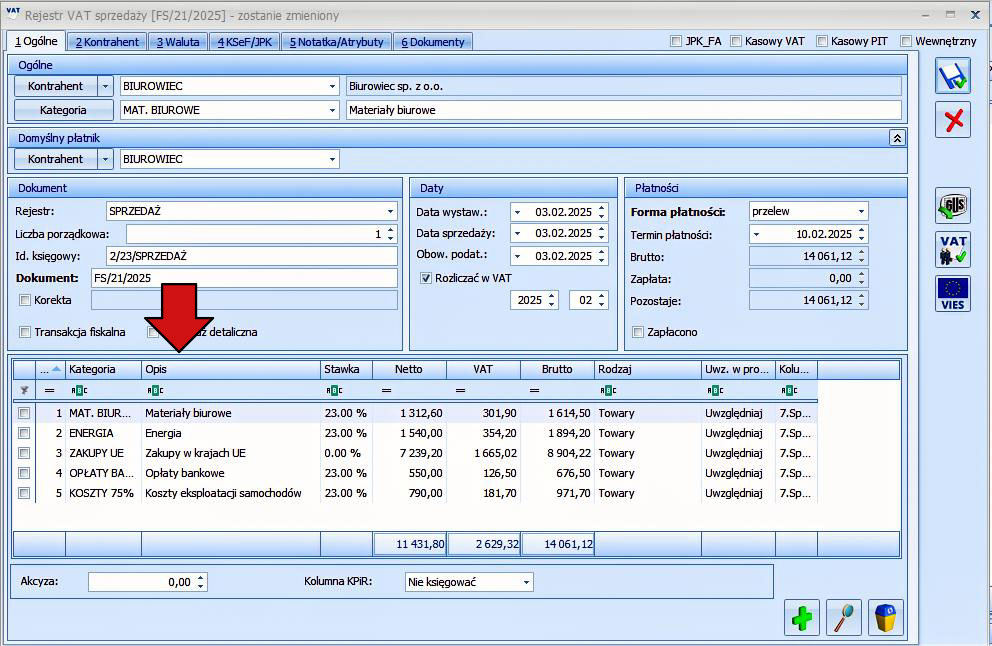Click the Kontrahent button in Ogólne
The image size is (992, 646).
click(x=56, y=86)
